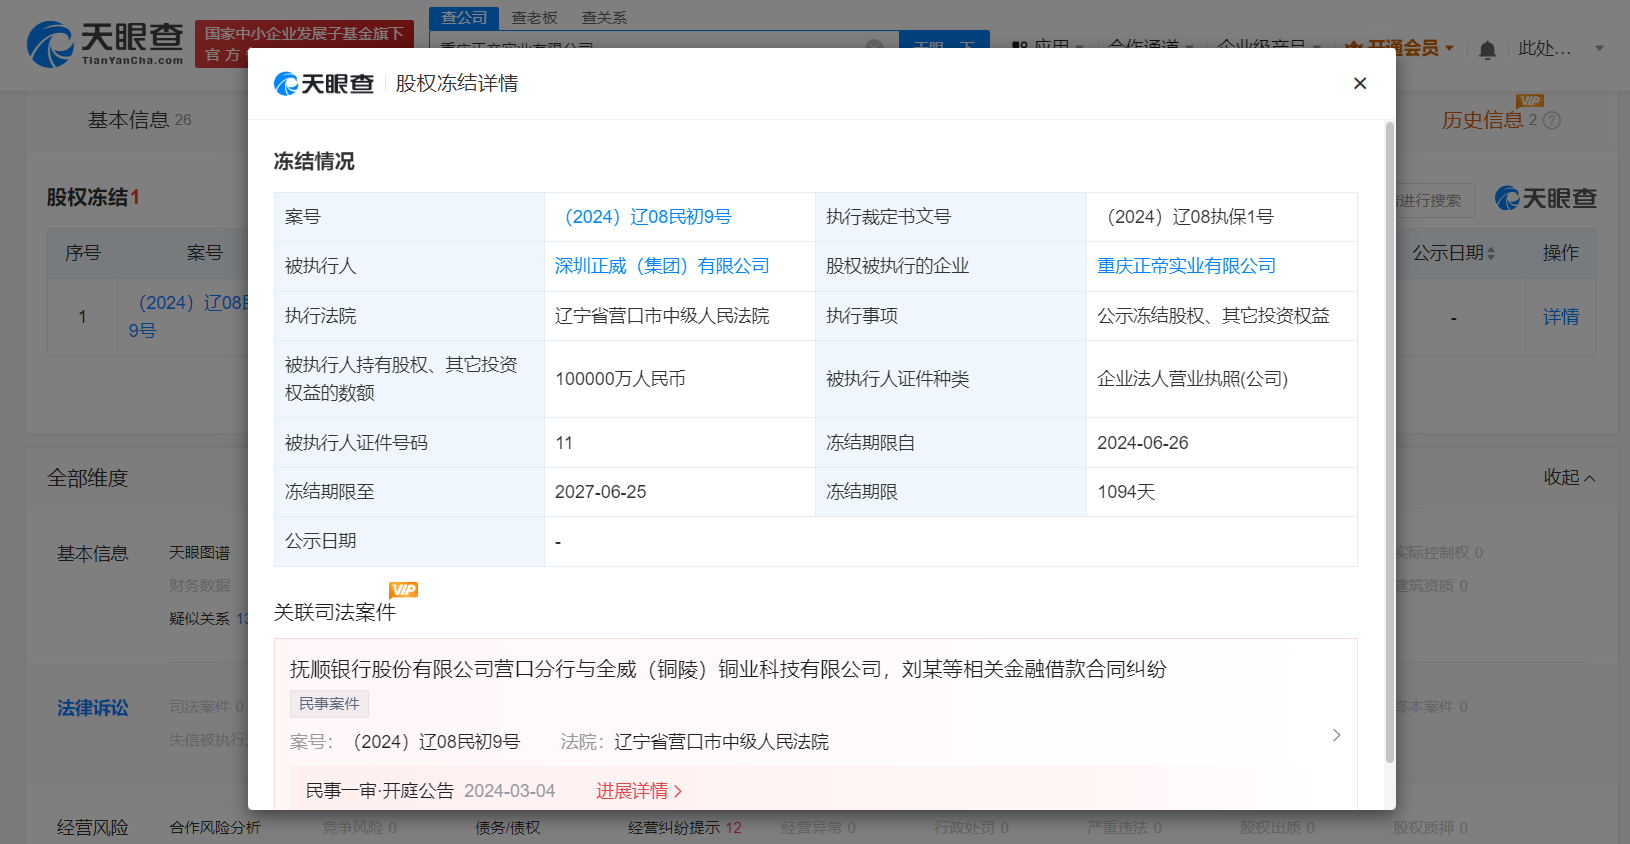Click 疑似关系 item in sidebar
This screenshot has height=844, width=1630.
tap(199, 619)
